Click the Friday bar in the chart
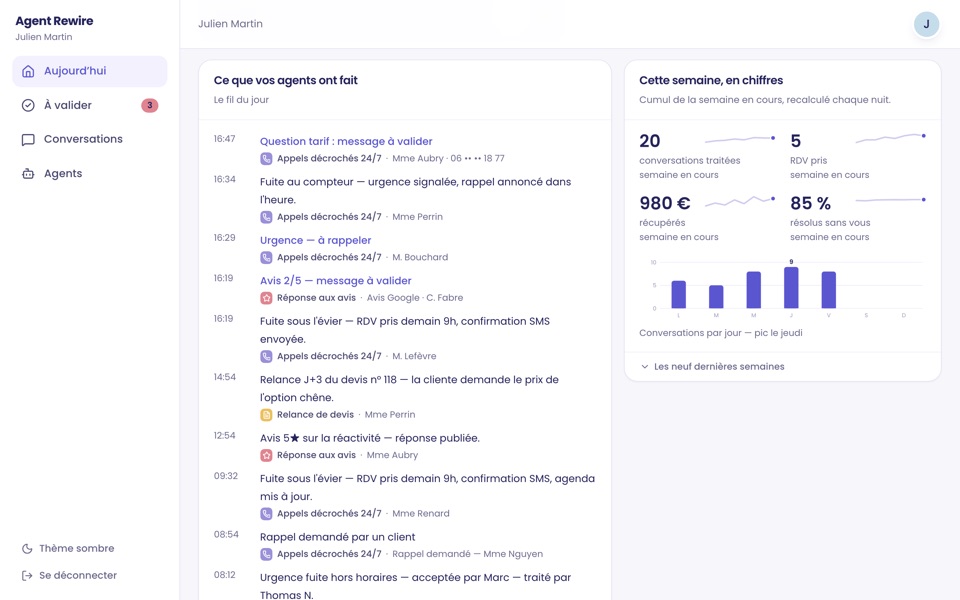The image size is (960, 600). coord(828,290)
